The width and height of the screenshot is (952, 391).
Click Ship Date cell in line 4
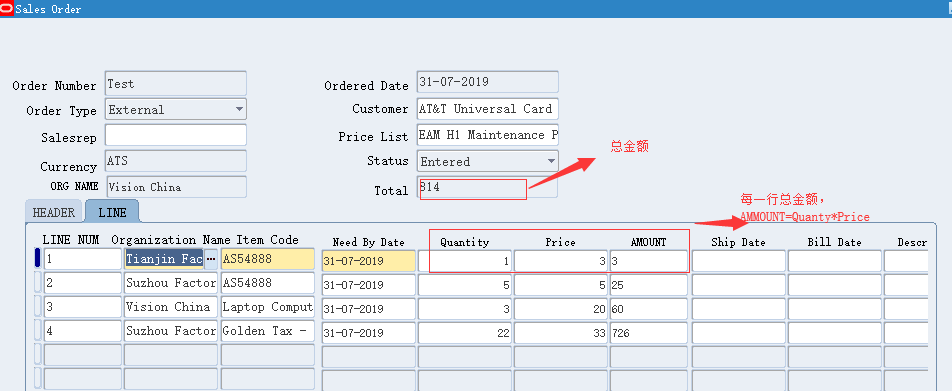point(739,333)
